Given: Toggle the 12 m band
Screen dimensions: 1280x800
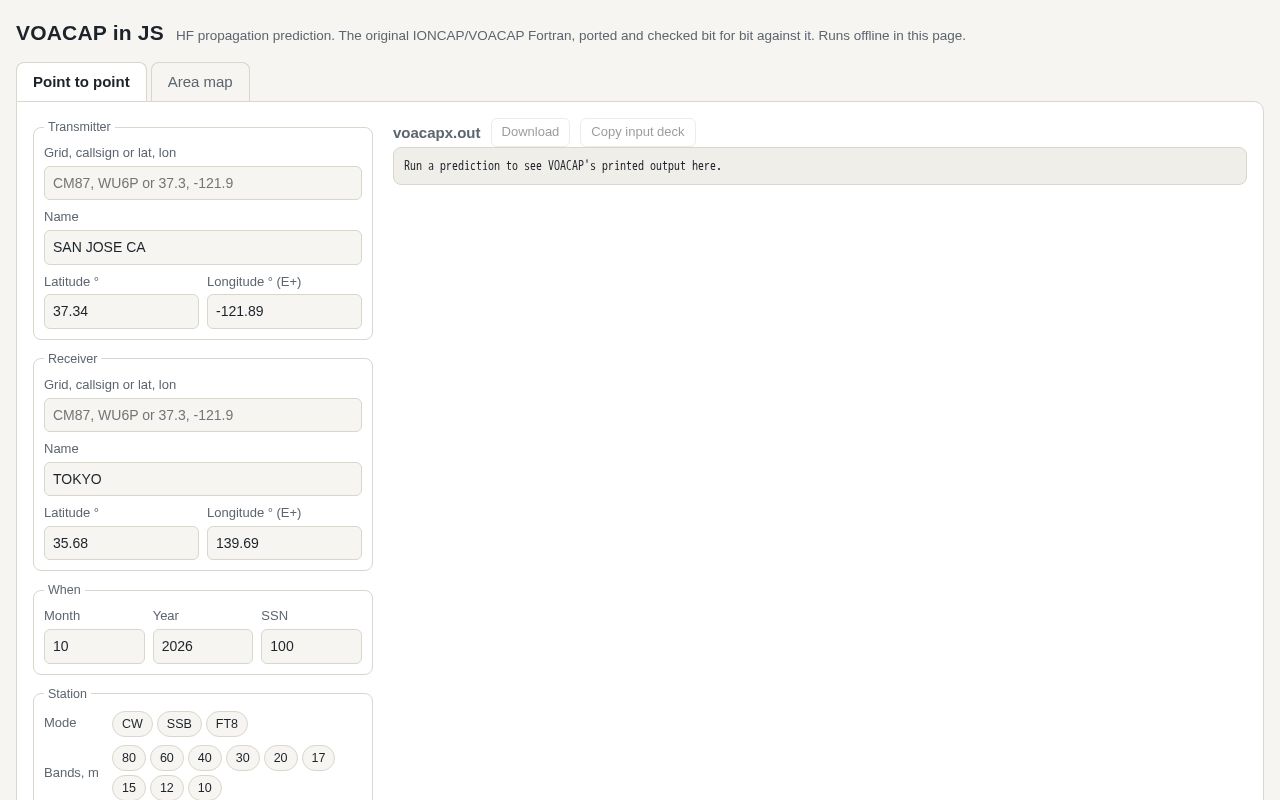Looking at the screenshot, I should tap(167, 788).
